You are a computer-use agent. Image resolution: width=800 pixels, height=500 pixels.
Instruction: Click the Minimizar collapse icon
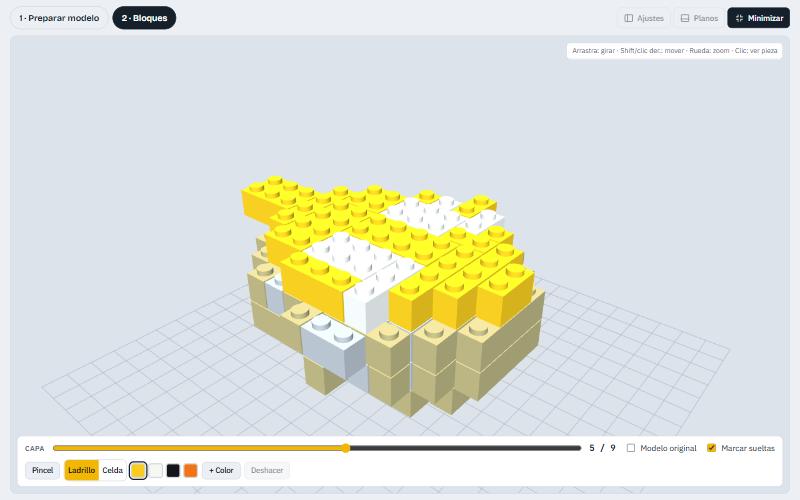click(739, 18)
